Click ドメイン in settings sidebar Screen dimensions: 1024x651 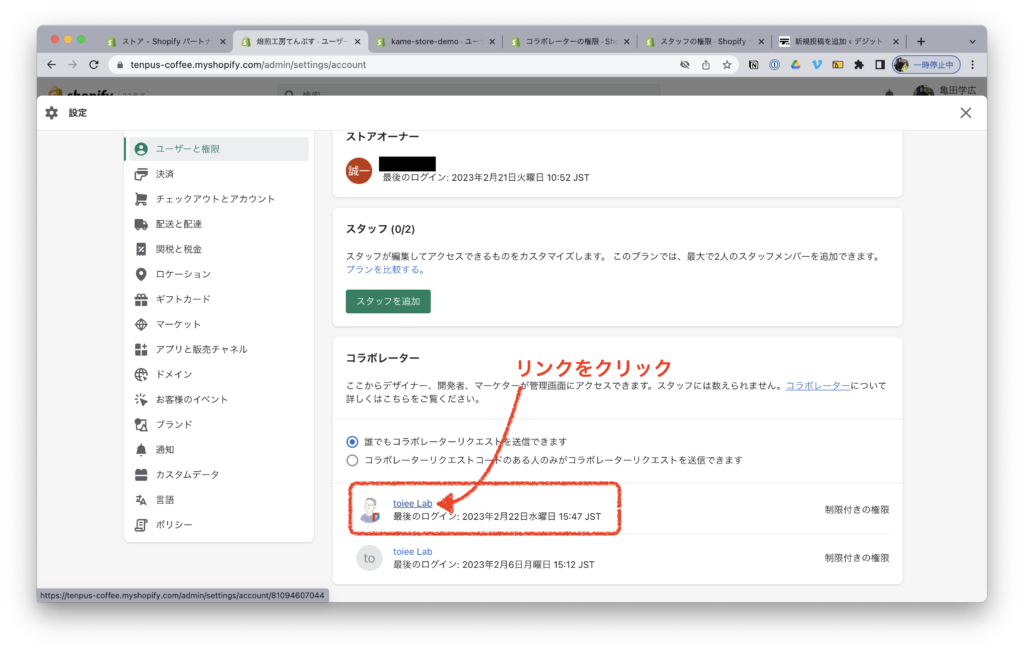[174, 374]
